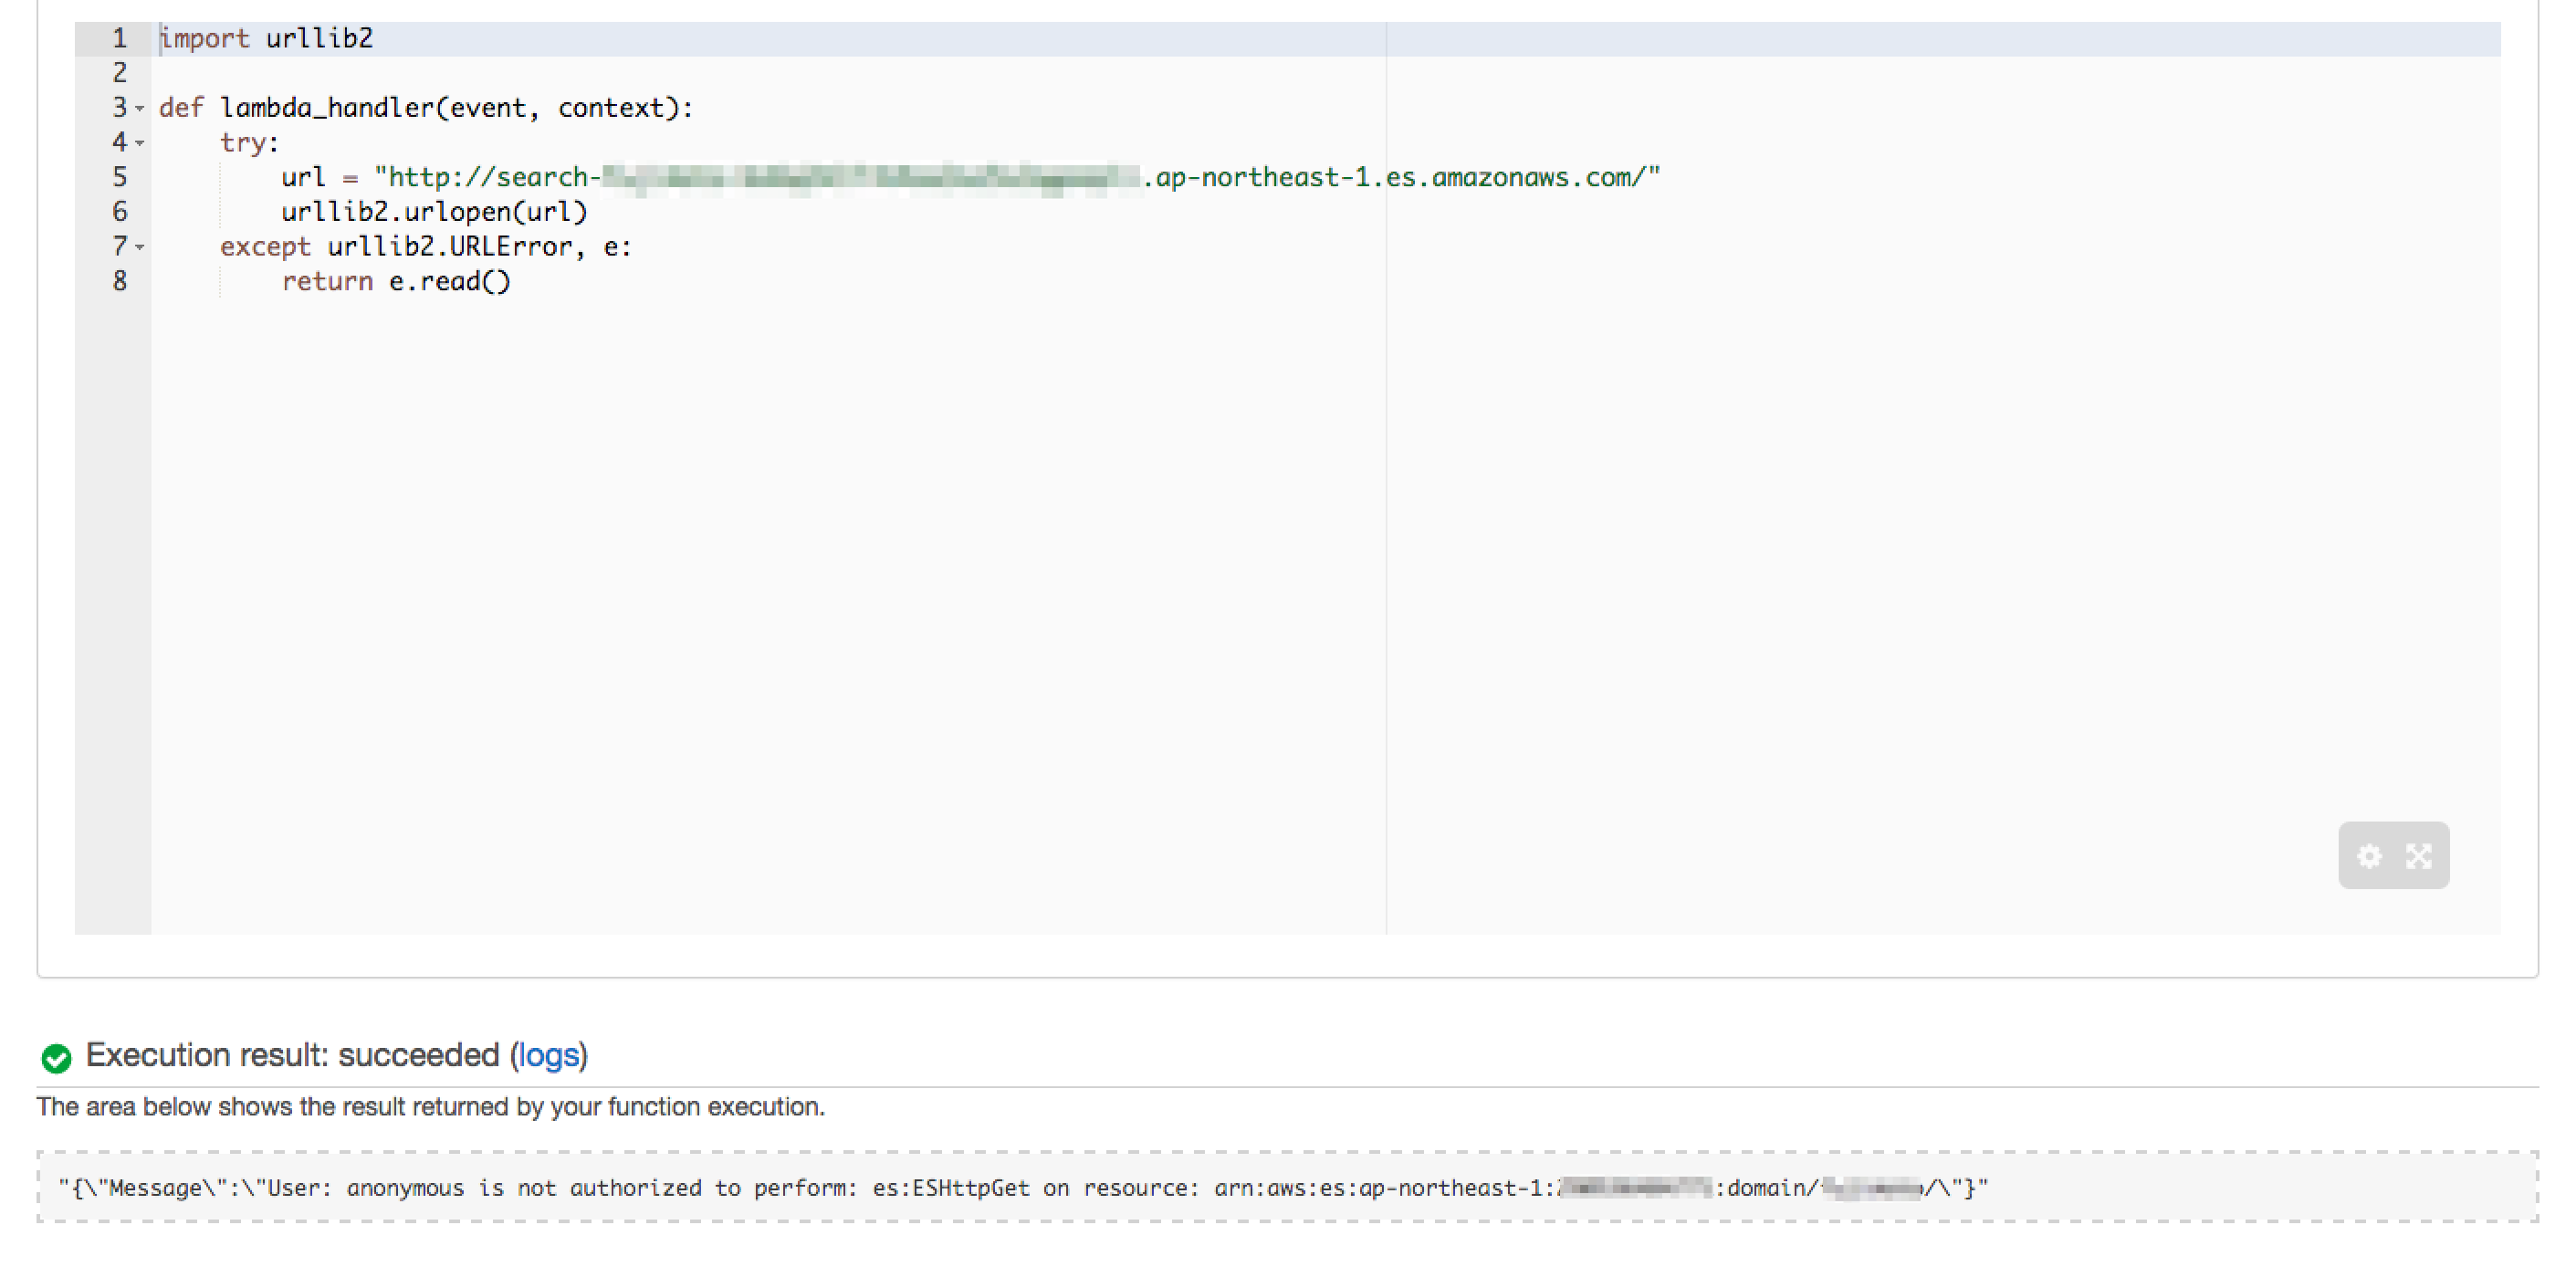Collapse the try block on line 4
Viewport: 2576px width, 1267px height.
tap(140, 143)
